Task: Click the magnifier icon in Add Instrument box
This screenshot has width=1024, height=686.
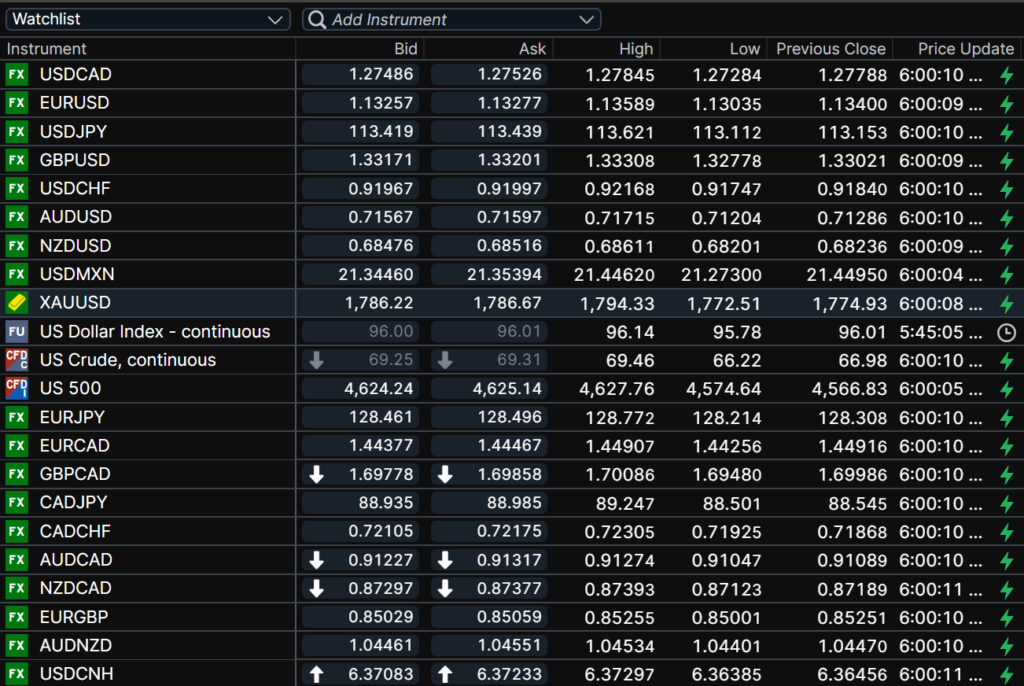Action: 316,20
